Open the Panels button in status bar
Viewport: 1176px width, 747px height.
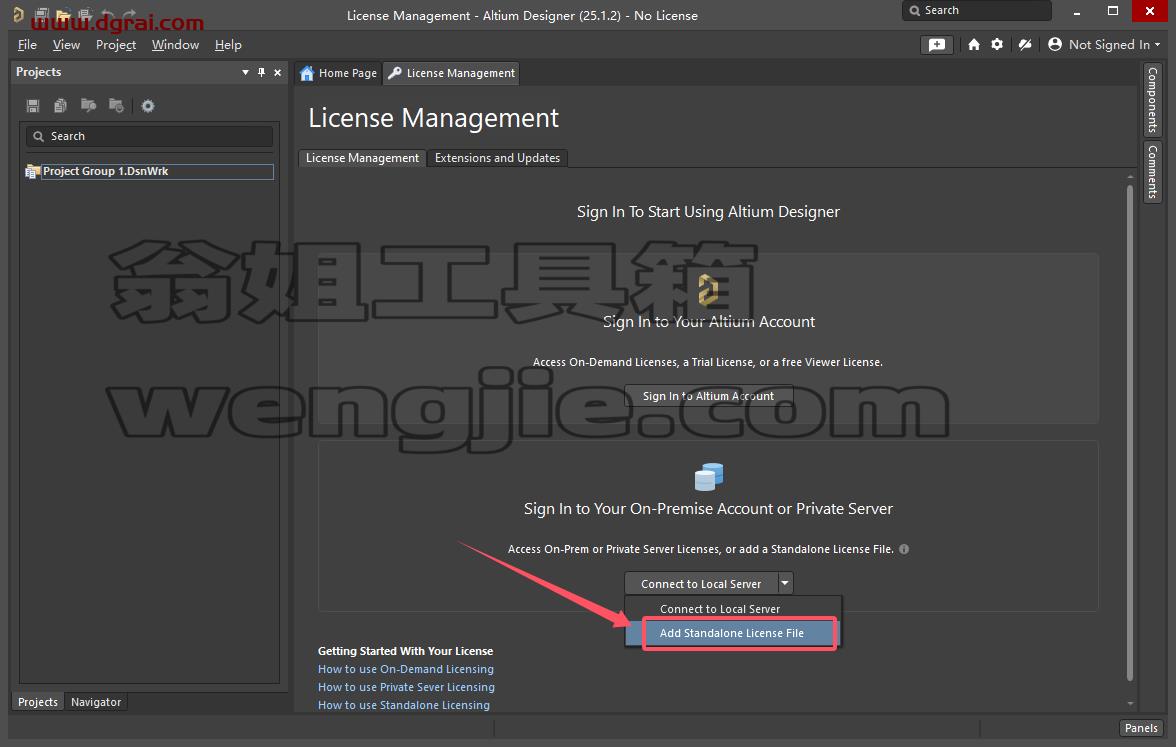click(1141, 728)
